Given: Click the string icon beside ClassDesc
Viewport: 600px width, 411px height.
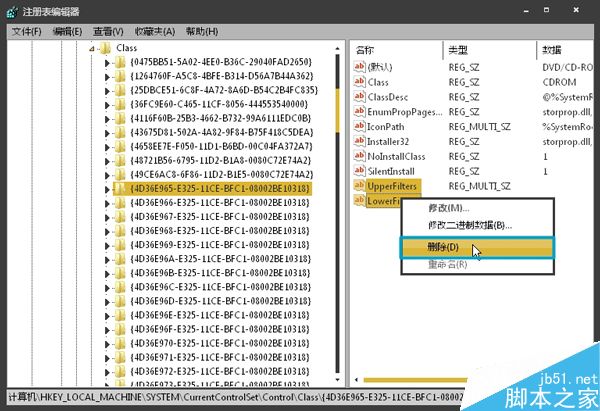Looking at the screenshot, I should pos(359,96).
